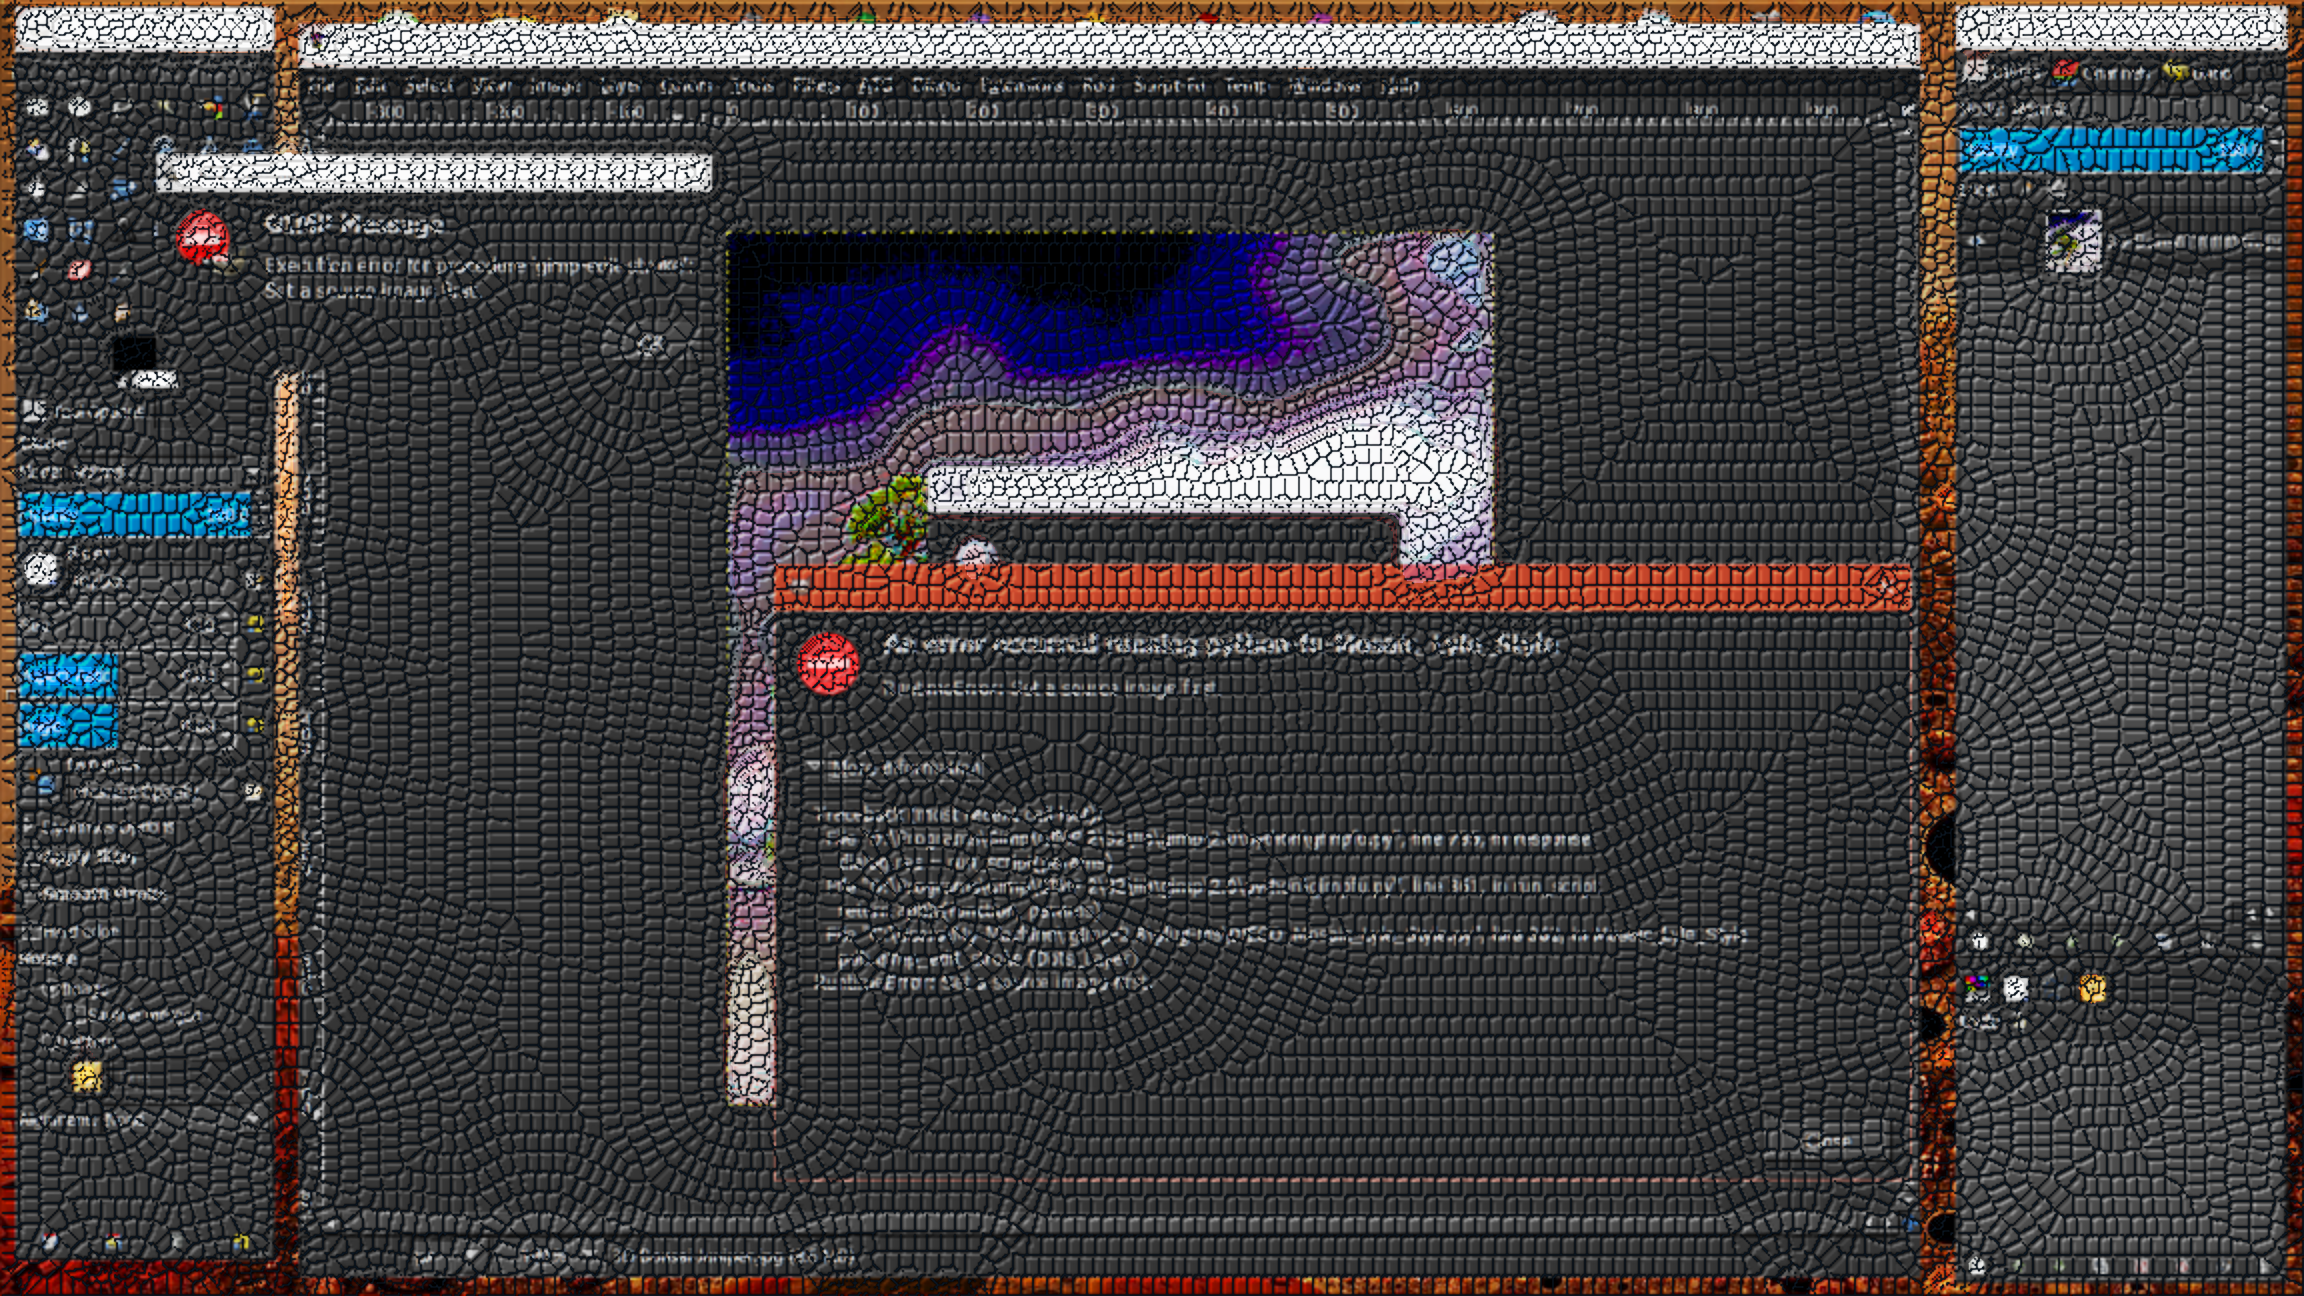Image resolution: width=2304 pixels, height=1296 pixels.
Task: Select the Free Select lasso tool
Action: 122,107
